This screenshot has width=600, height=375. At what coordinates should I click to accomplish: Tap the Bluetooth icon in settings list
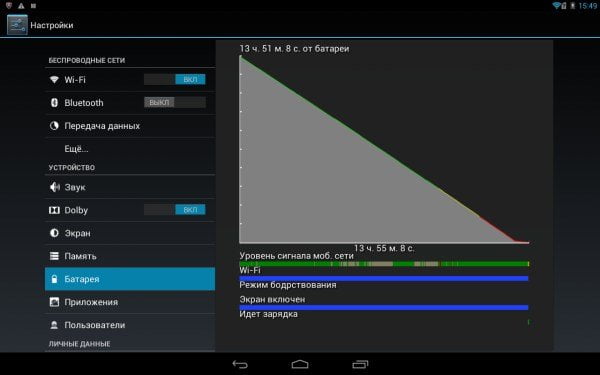pos(54,103)
